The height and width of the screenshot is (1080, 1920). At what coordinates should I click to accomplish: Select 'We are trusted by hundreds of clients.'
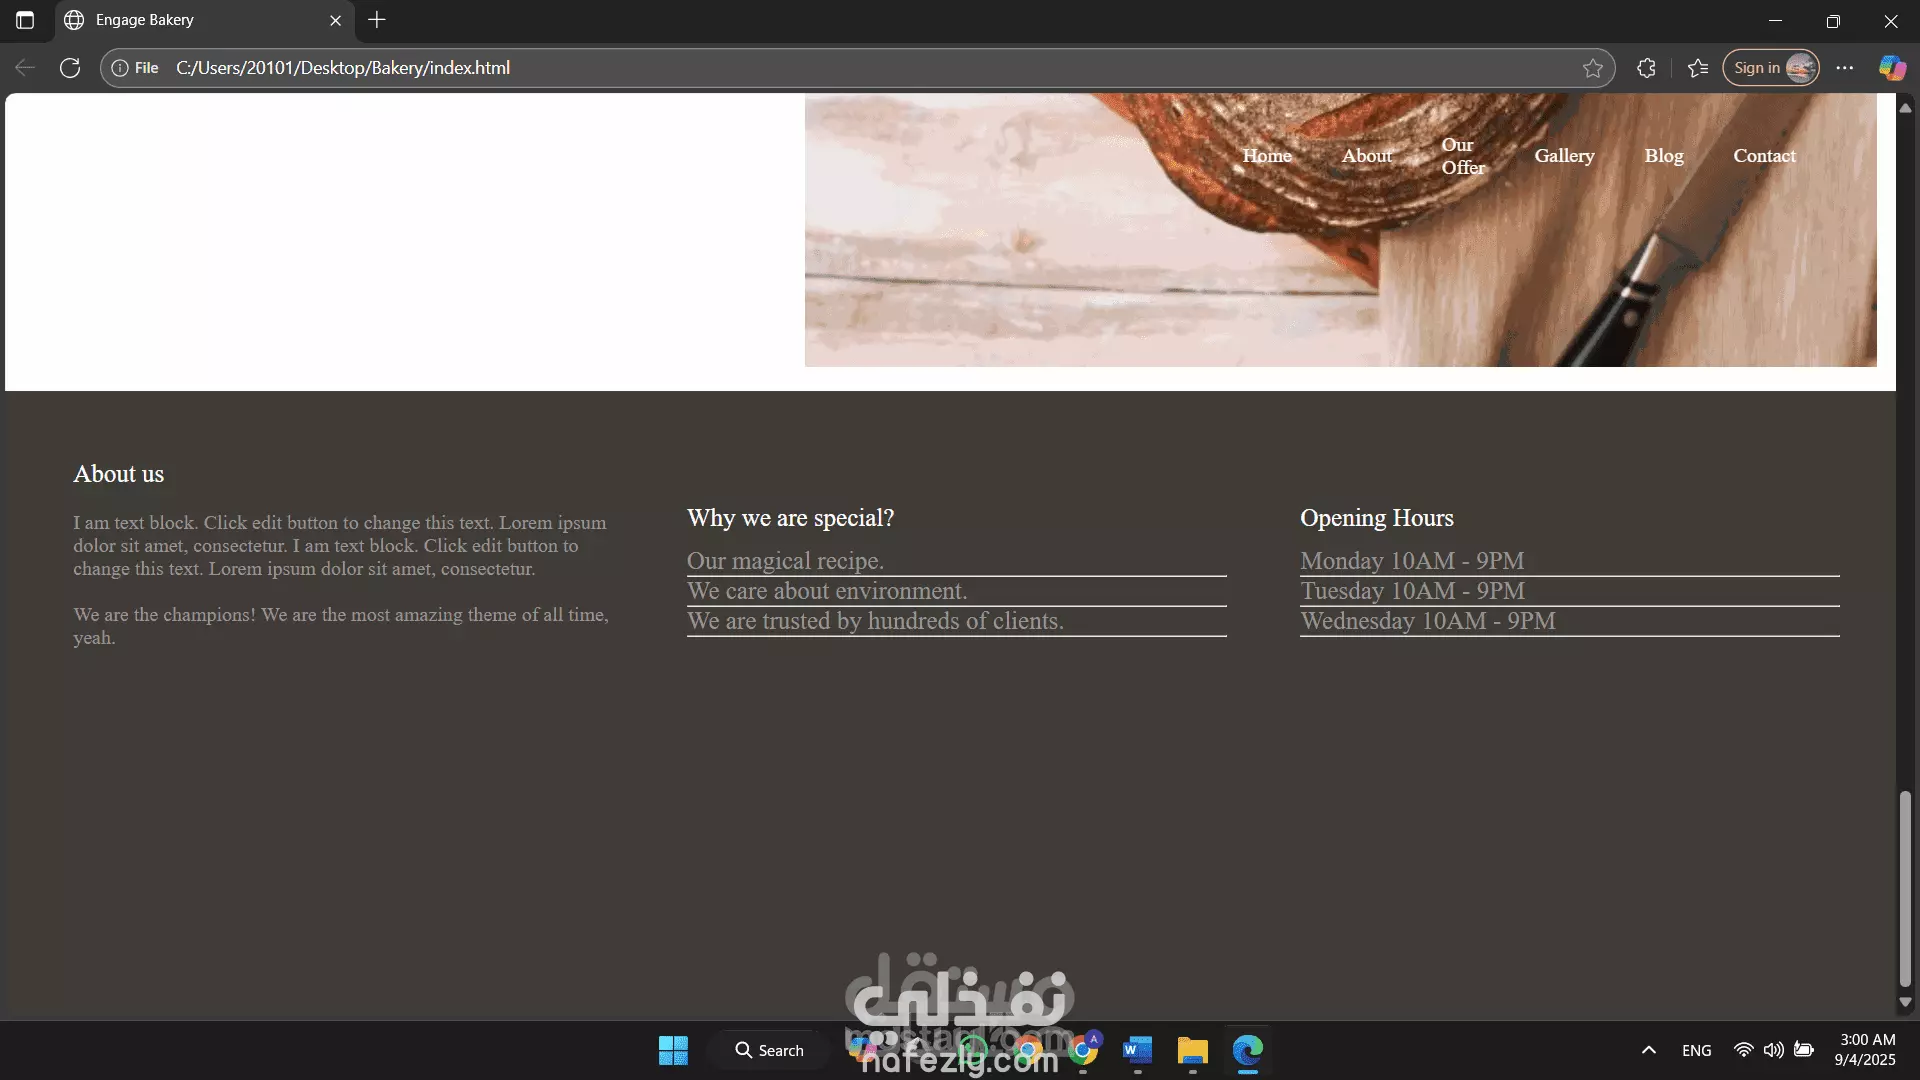957,621
